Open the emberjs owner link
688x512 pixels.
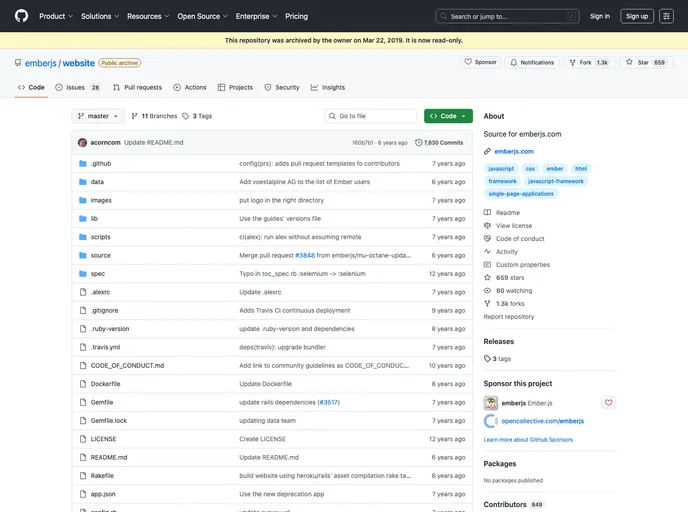[41, 63]
